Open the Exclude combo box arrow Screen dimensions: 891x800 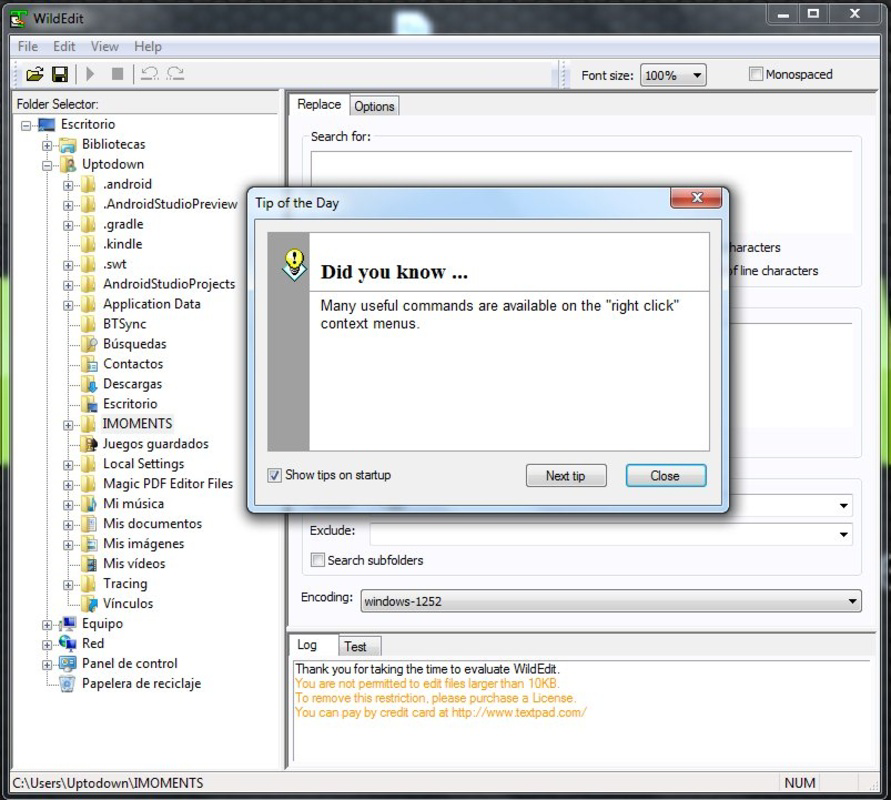click(x=843, y=534)
